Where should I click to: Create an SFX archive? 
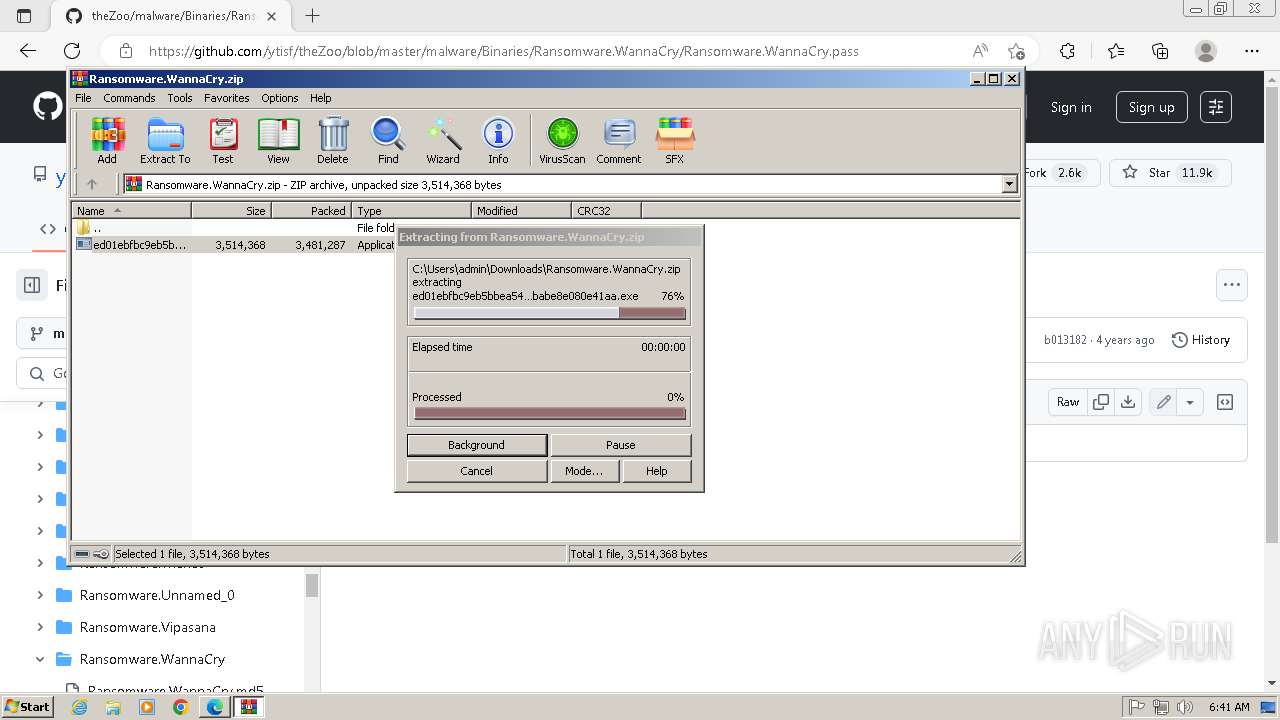click(x=675, y=140)
